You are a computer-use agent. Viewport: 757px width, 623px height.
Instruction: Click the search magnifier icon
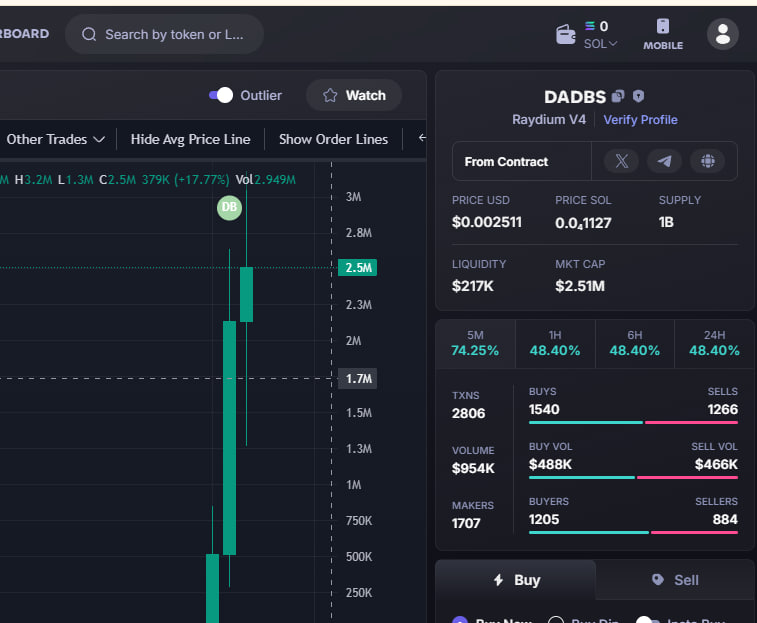click(x=89, y=34)
